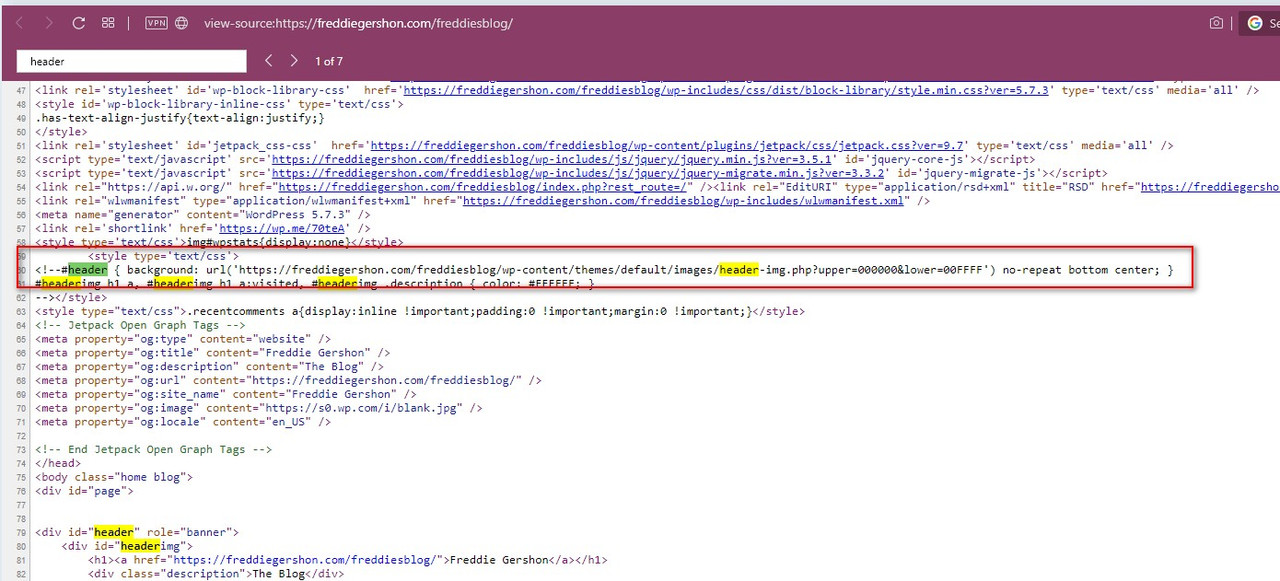Image resolution: width=1280 pixels, height=581 pixels.
Task: Click the div id 'headerimg' line
Action: (127, 547)
